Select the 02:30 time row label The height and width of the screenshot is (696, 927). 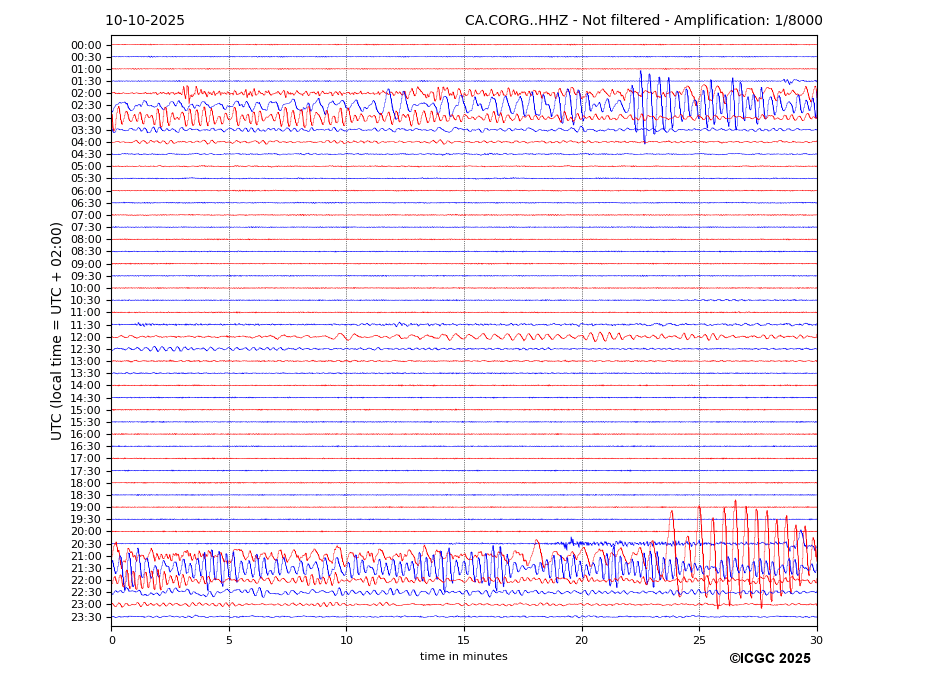(x=86, y=106)
